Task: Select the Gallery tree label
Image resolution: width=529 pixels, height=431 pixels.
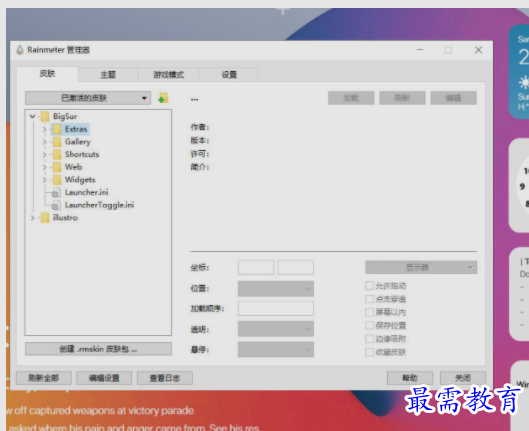Action: tap(78, 142)
